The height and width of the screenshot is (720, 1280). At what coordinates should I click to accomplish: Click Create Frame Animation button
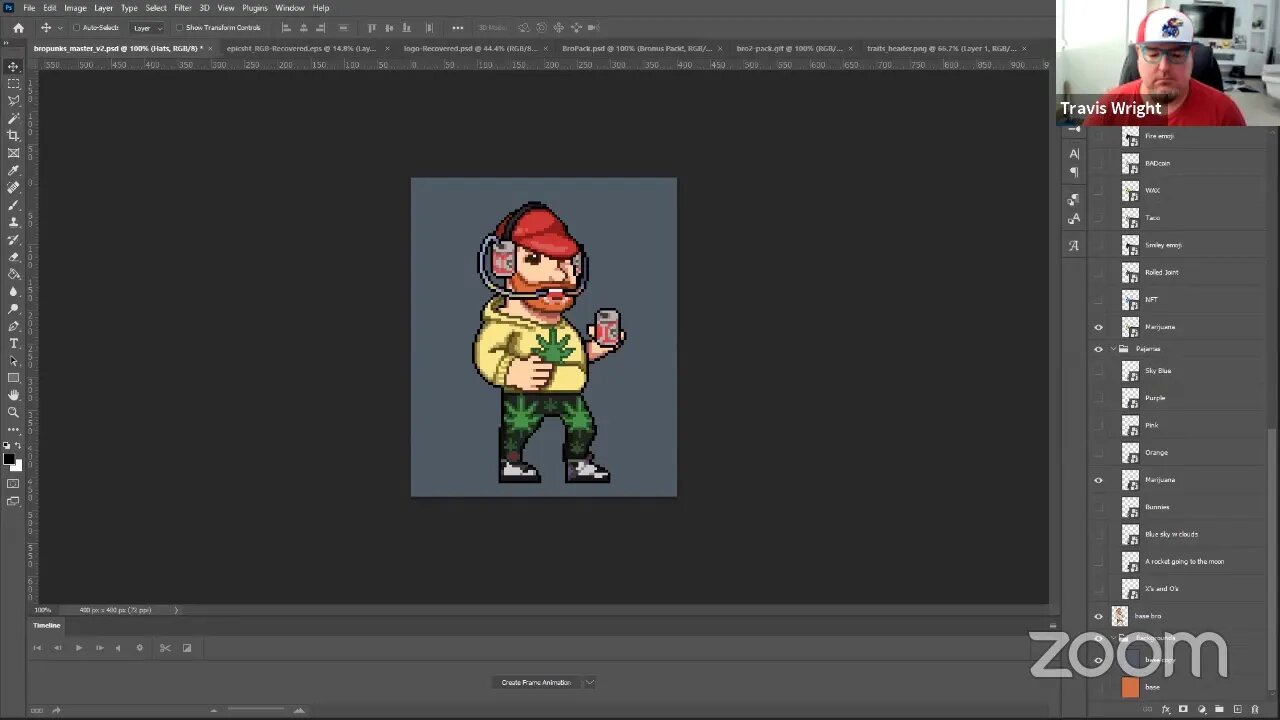click(x=536, y=682)
